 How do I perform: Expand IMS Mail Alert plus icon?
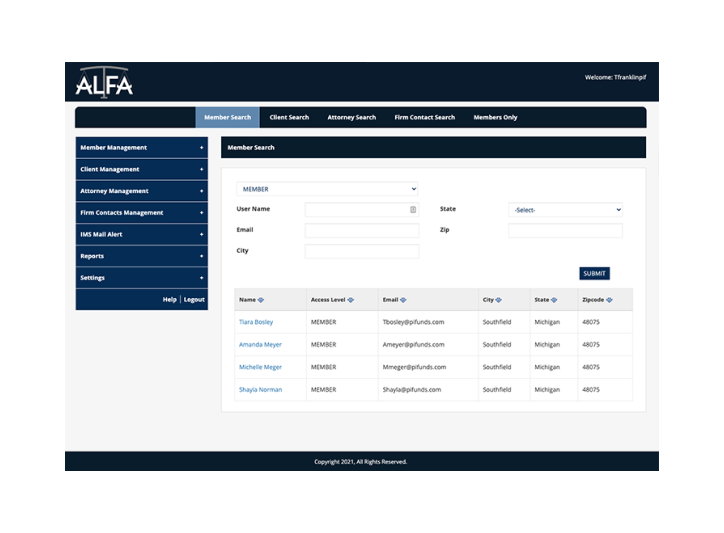[201, 235]
